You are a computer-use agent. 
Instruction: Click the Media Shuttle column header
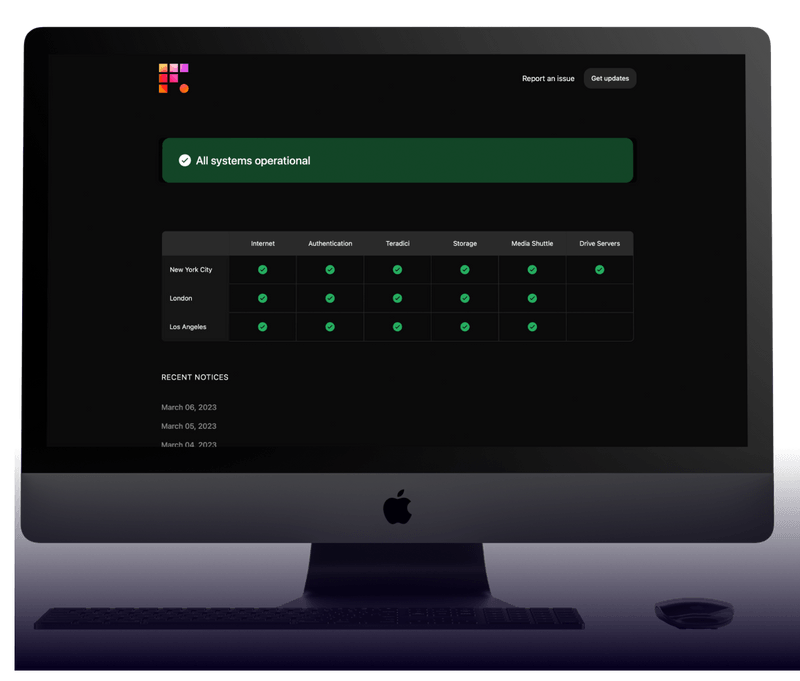click(532, 244)
